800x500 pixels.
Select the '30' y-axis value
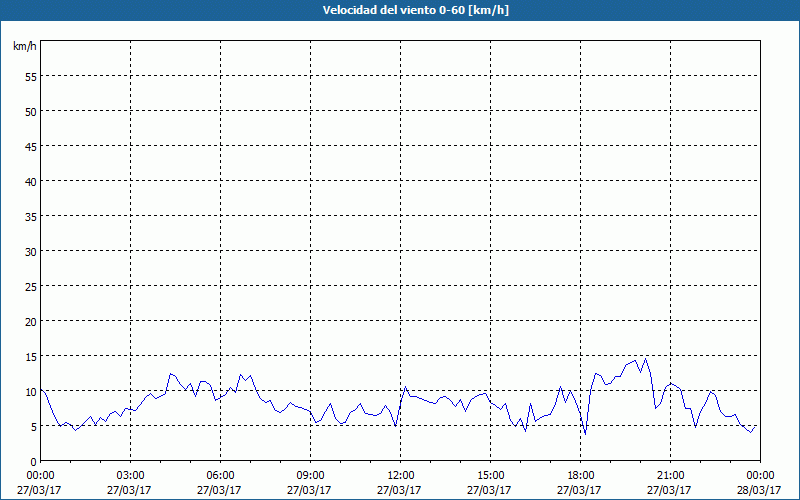(31, 252)
